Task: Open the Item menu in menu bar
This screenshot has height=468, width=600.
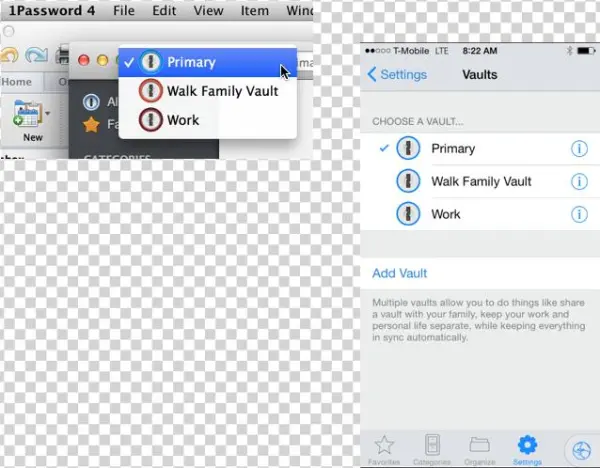Action: 255,11
